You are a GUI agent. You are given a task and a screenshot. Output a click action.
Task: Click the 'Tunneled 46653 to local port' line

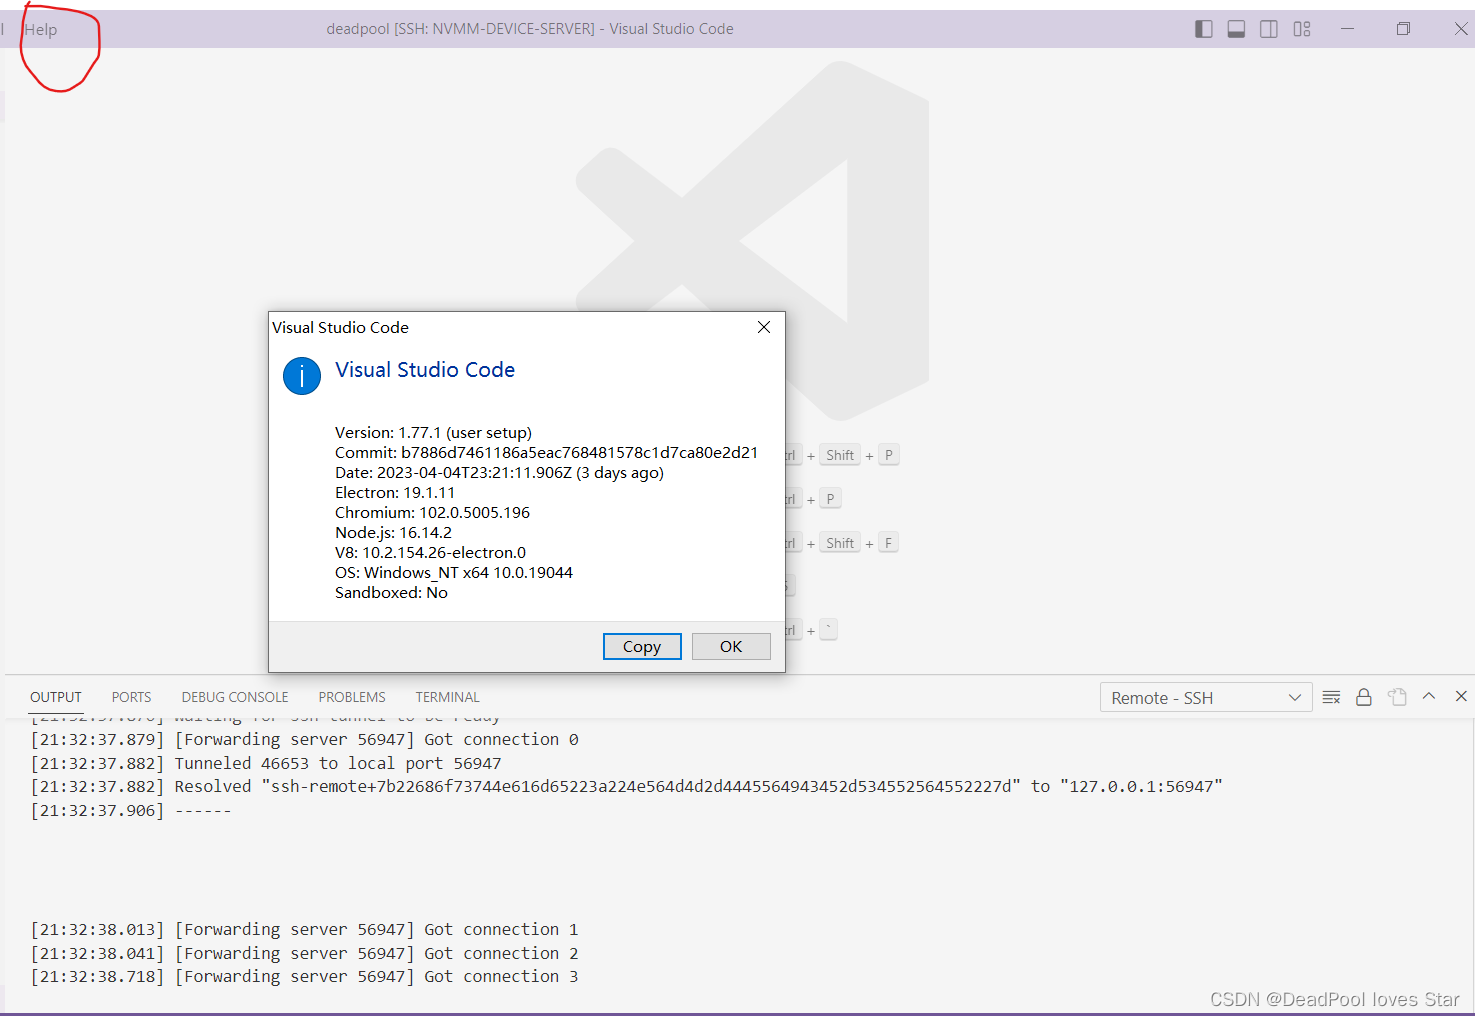tap(265, 763)
